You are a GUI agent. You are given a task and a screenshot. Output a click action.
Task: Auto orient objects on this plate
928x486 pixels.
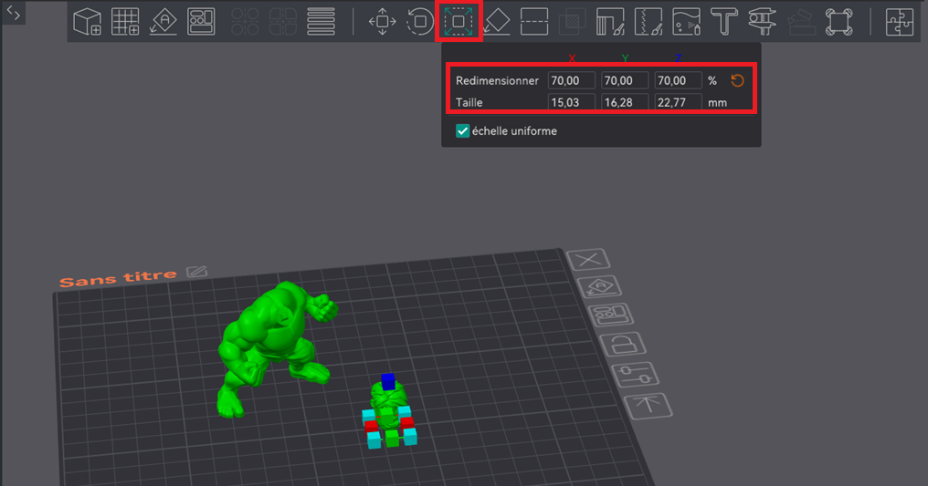coord(600,287)
